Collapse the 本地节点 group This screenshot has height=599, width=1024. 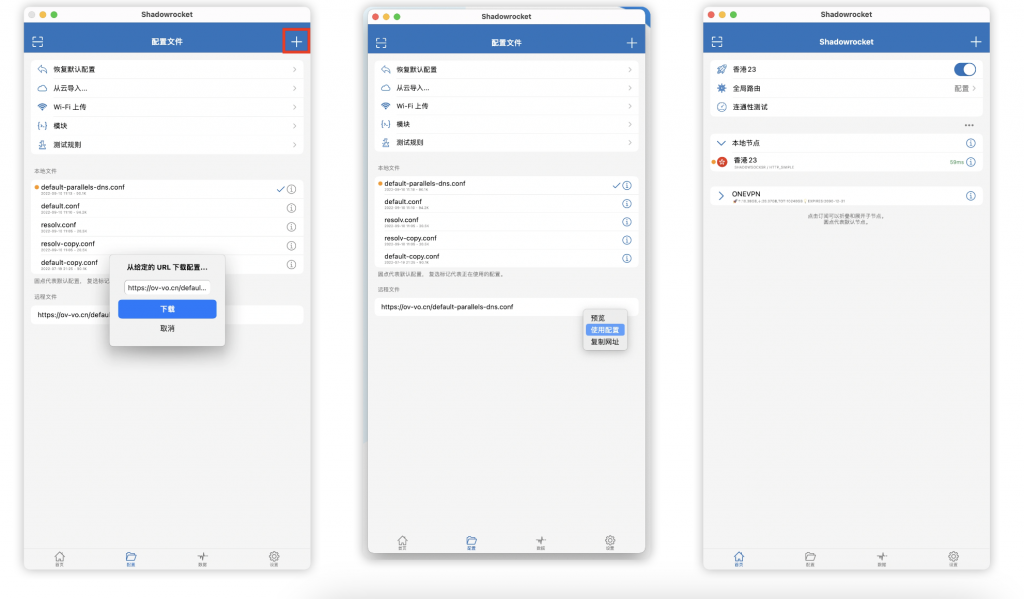click(x=721, y=143)
